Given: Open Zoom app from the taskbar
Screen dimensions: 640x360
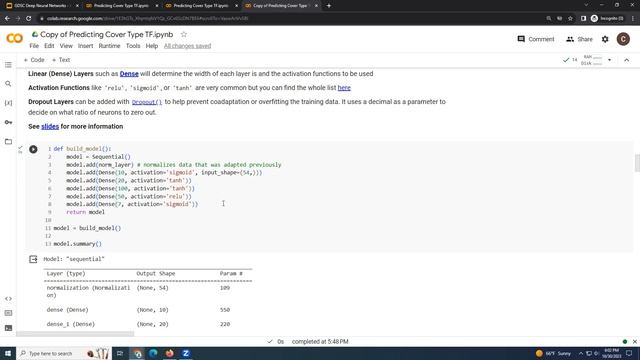Looking at the screenshot, I should click(186, 353).
